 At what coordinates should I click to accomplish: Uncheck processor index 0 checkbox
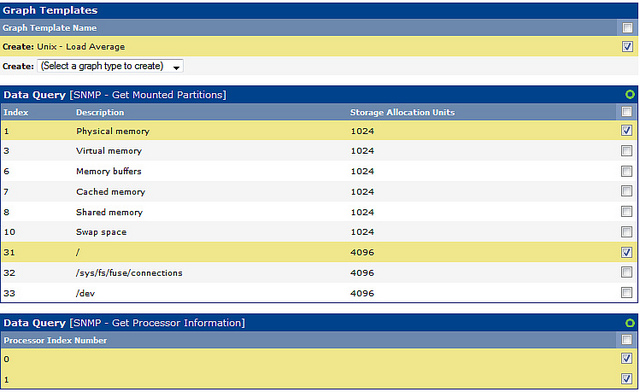[626, 358]
